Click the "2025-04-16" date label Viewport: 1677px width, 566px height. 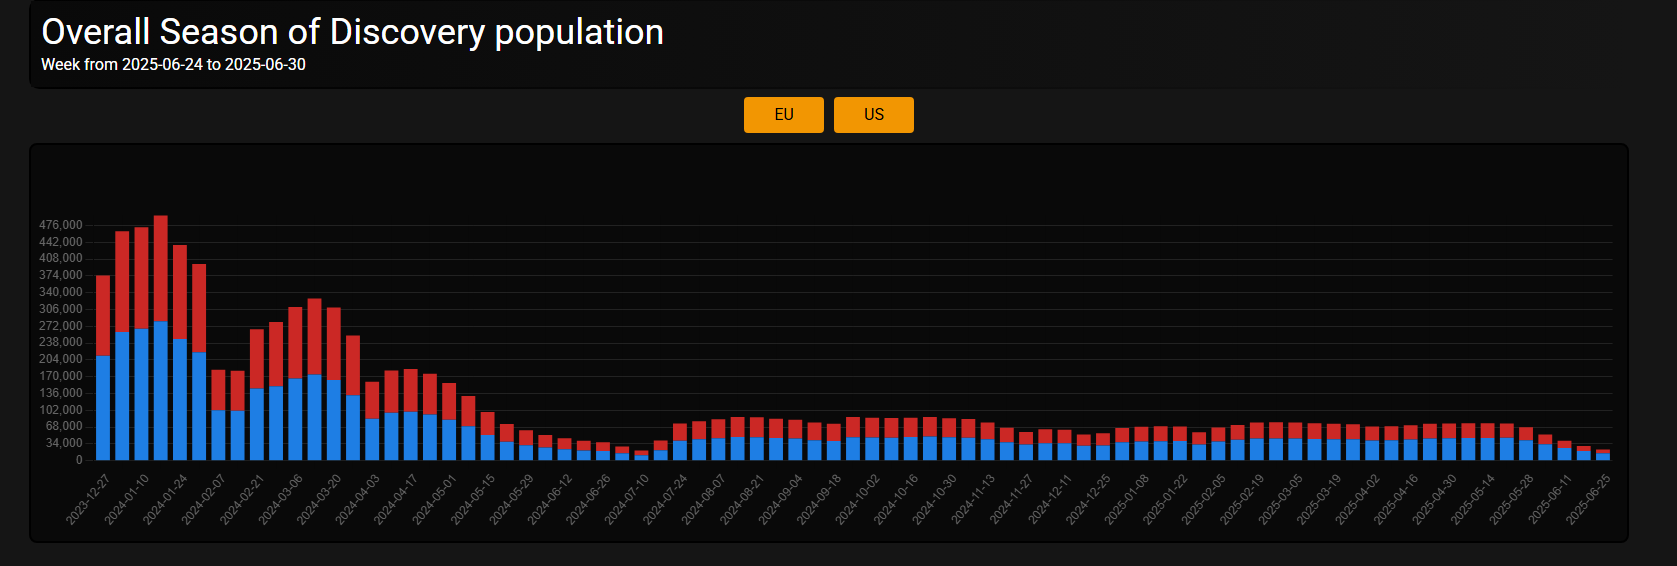(x=1397, y=499)
